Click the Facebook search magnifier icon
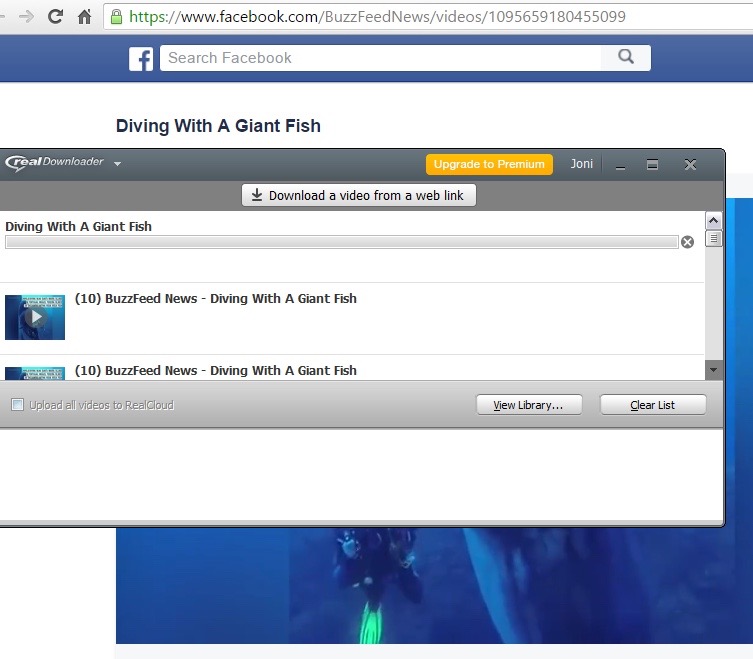Viewport: 753px width, 659px height. 626,57
